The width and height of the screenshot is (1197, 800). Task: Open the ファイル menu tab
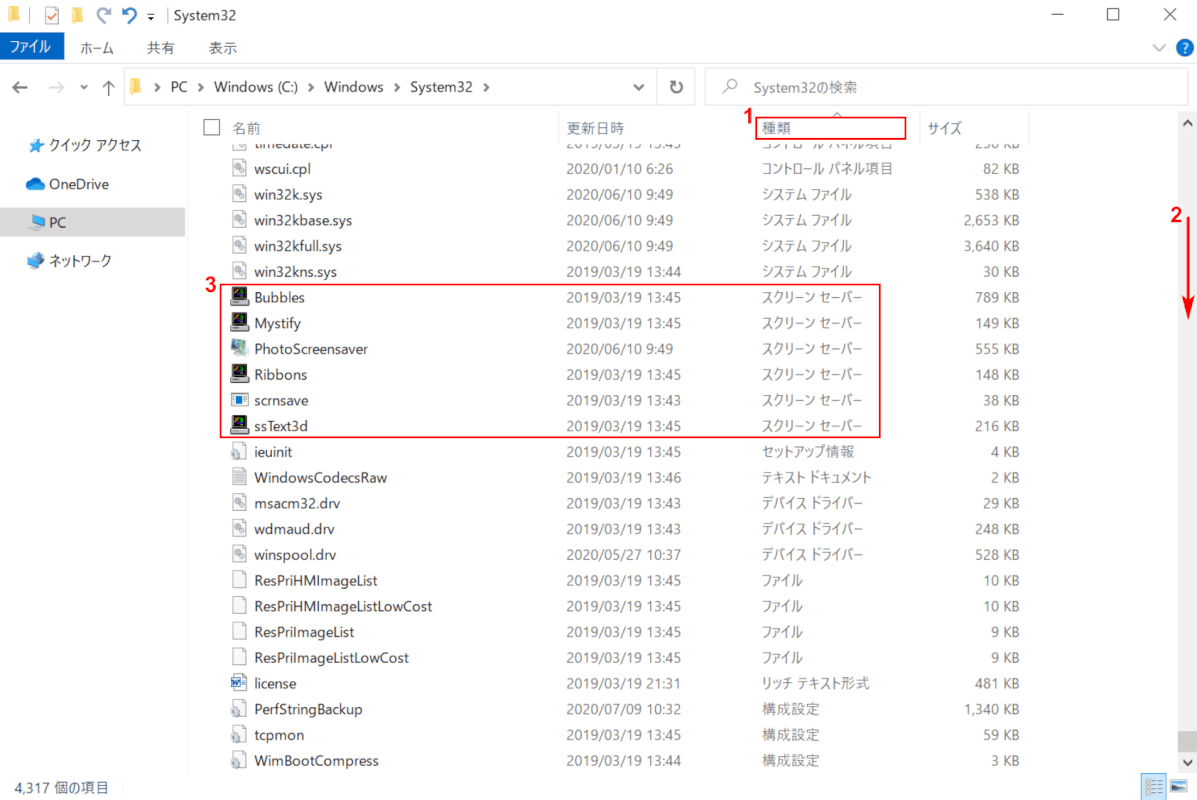tap(32, 47)
